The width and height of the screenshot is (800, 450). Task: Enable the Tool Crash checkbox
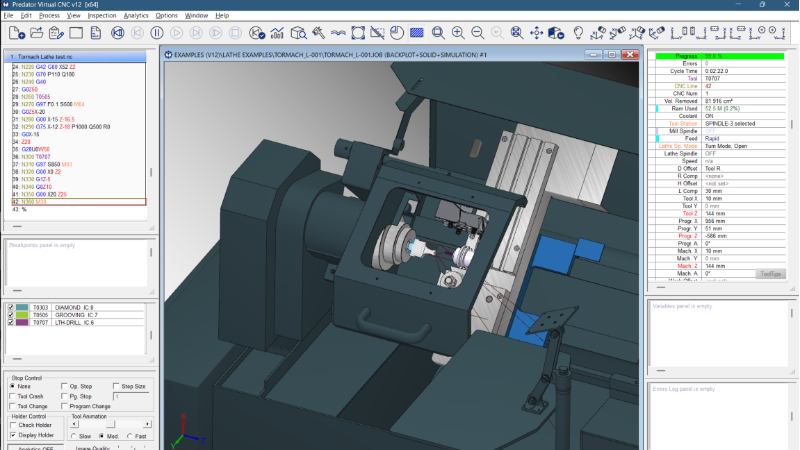(x=13, y=396)
